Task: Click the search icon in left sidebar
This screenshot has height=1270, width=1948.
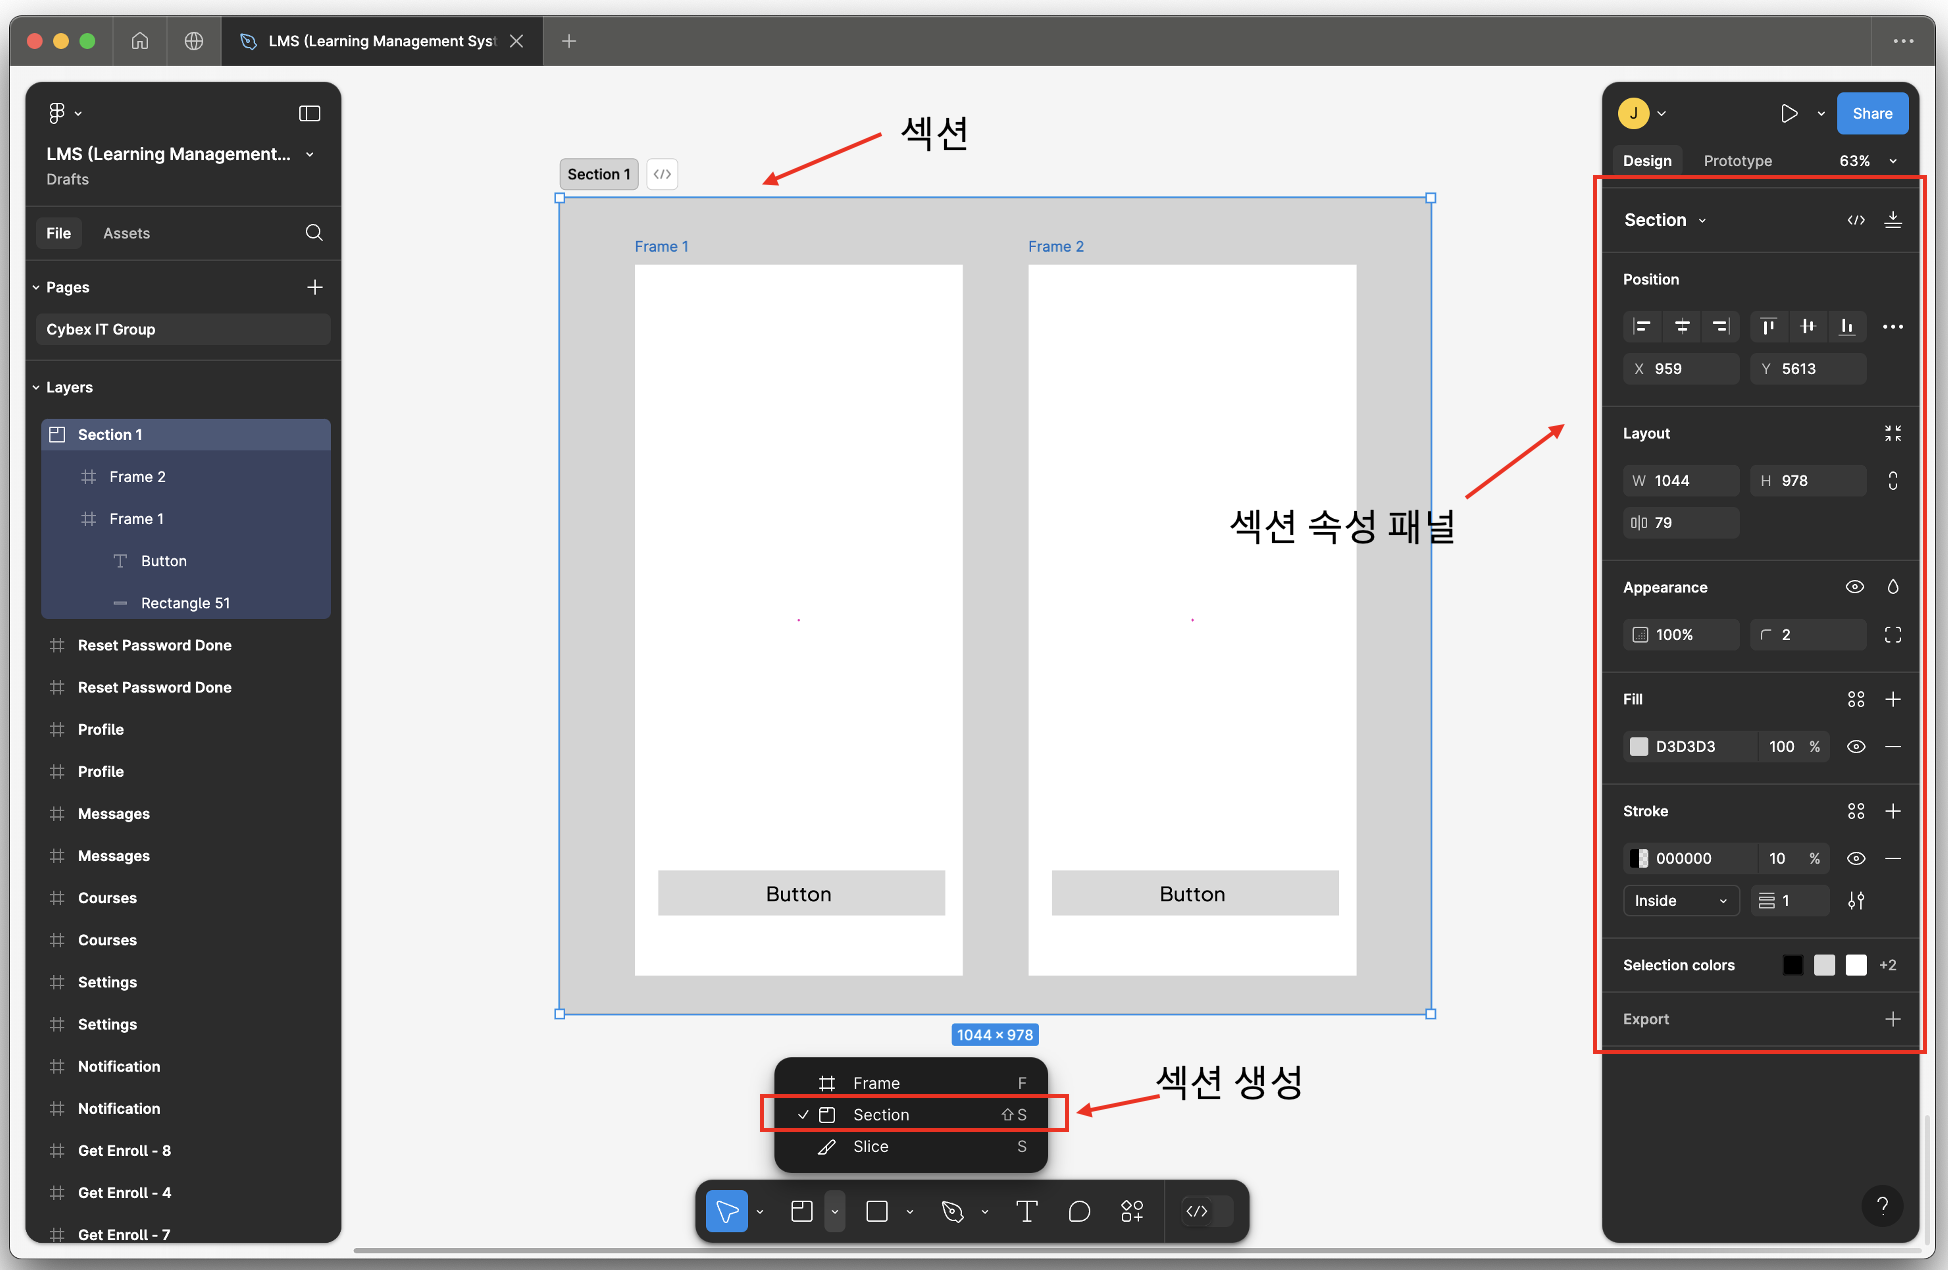Action: pyautogui.click(x=314, y=232)
